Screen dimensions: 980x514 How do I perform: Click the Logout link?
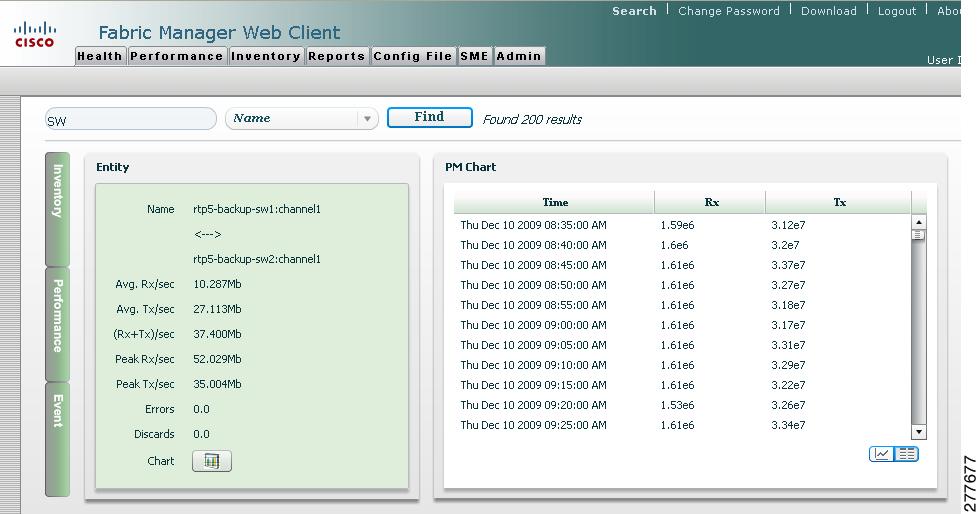897,11
